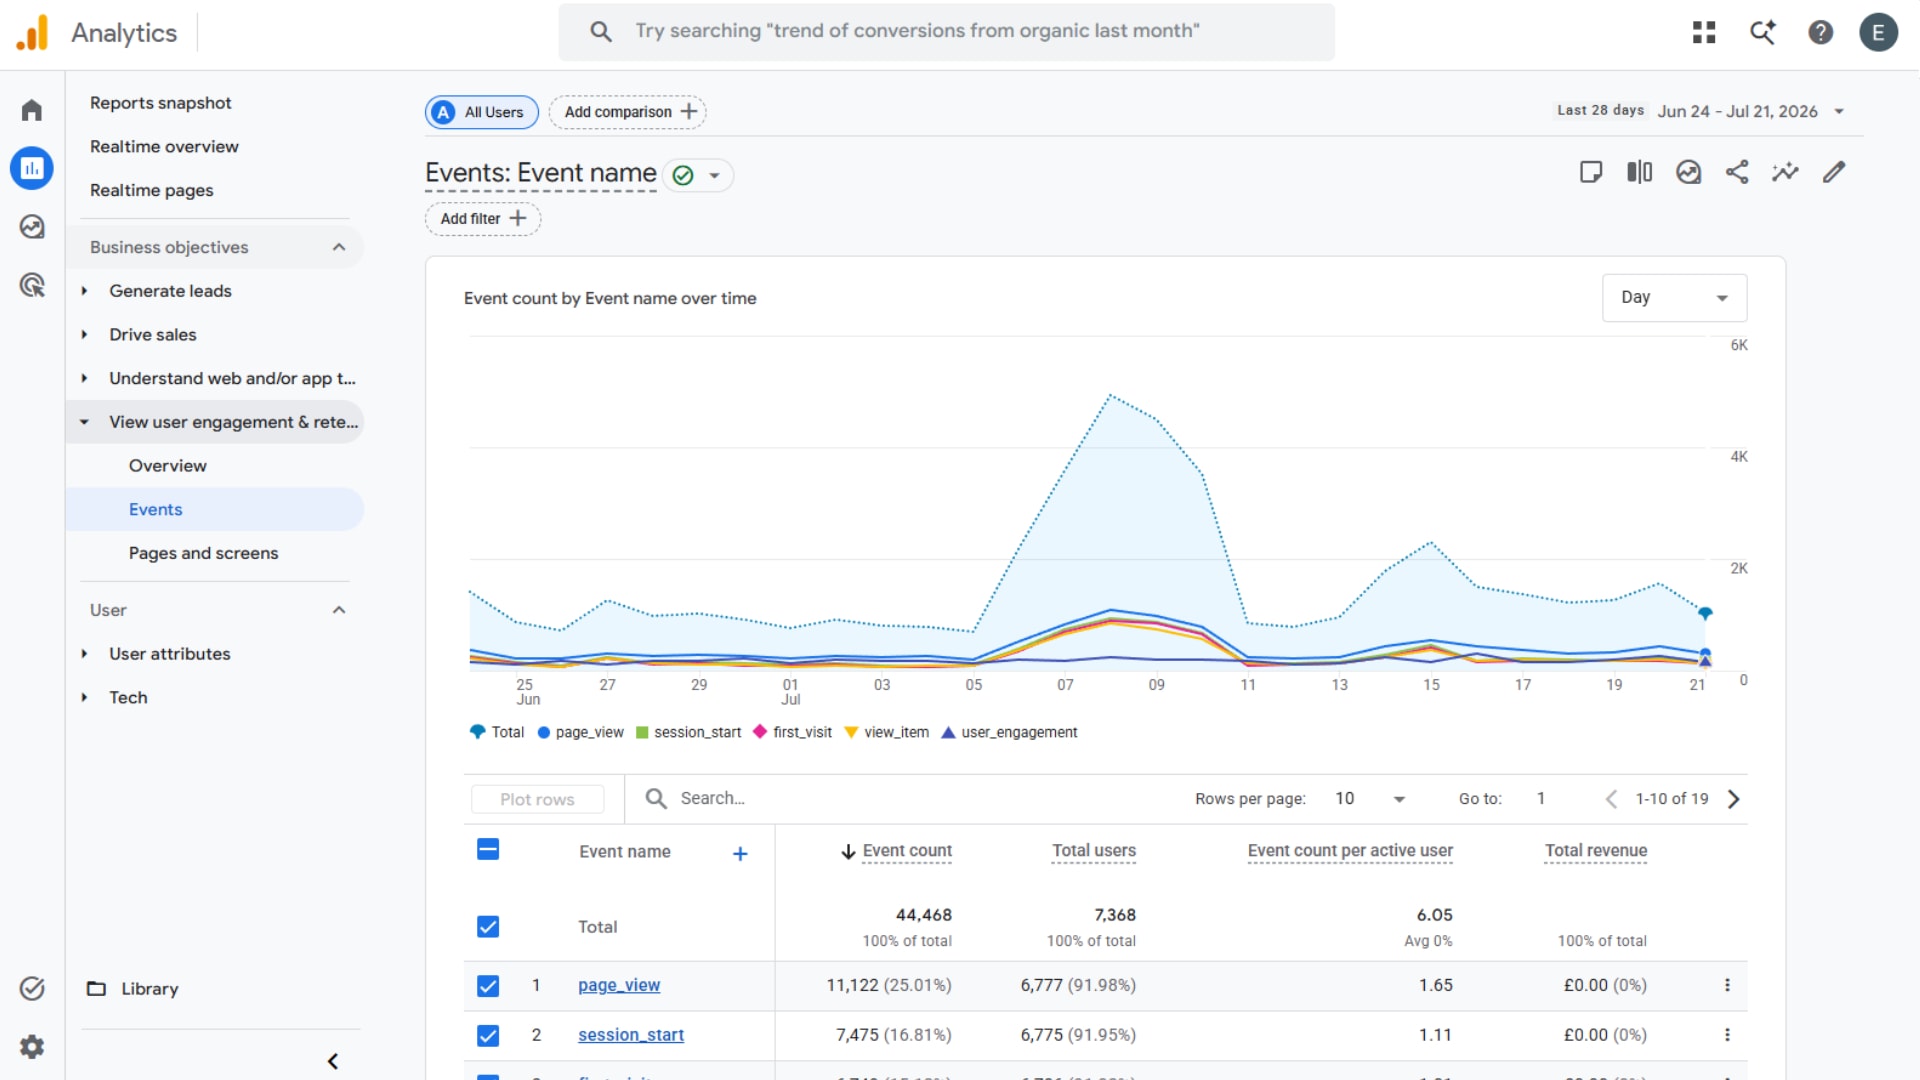Screen dimensions: 1920x1080
Task: Sort by Total users column
Action: coord(1094,851)
